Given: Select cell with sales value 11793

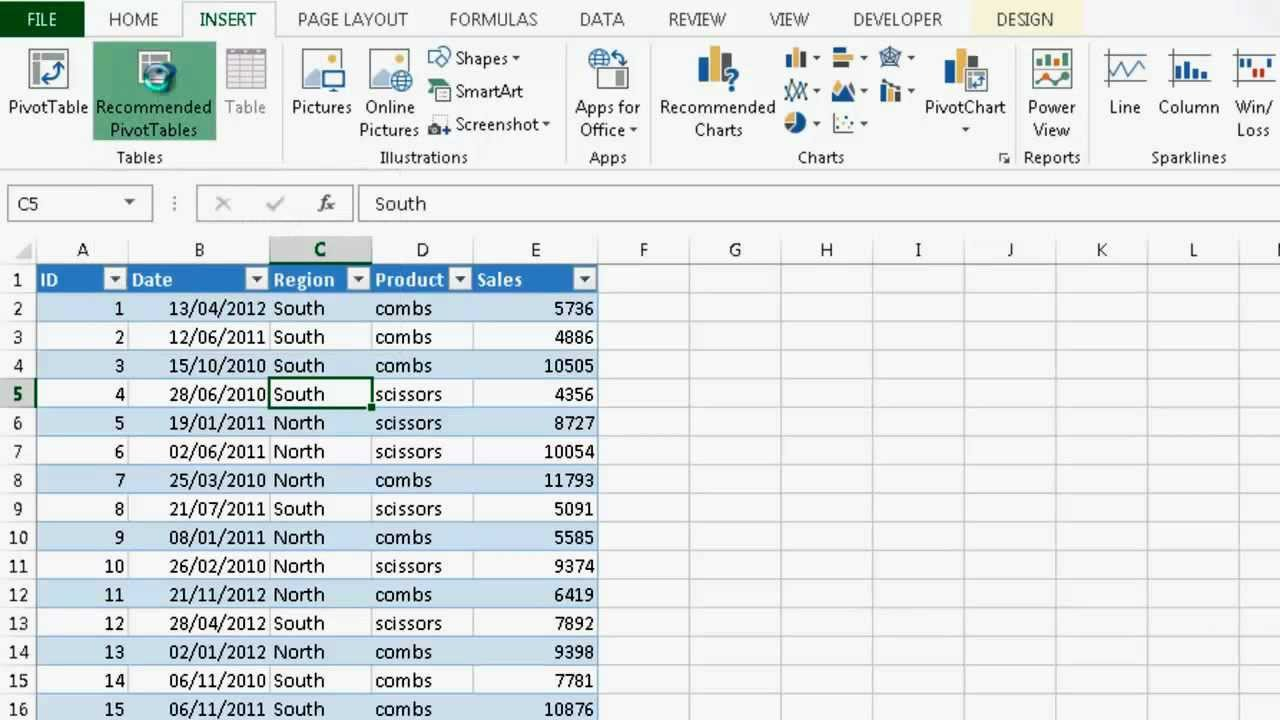Looking at the screenshot, I should (535, 480).
